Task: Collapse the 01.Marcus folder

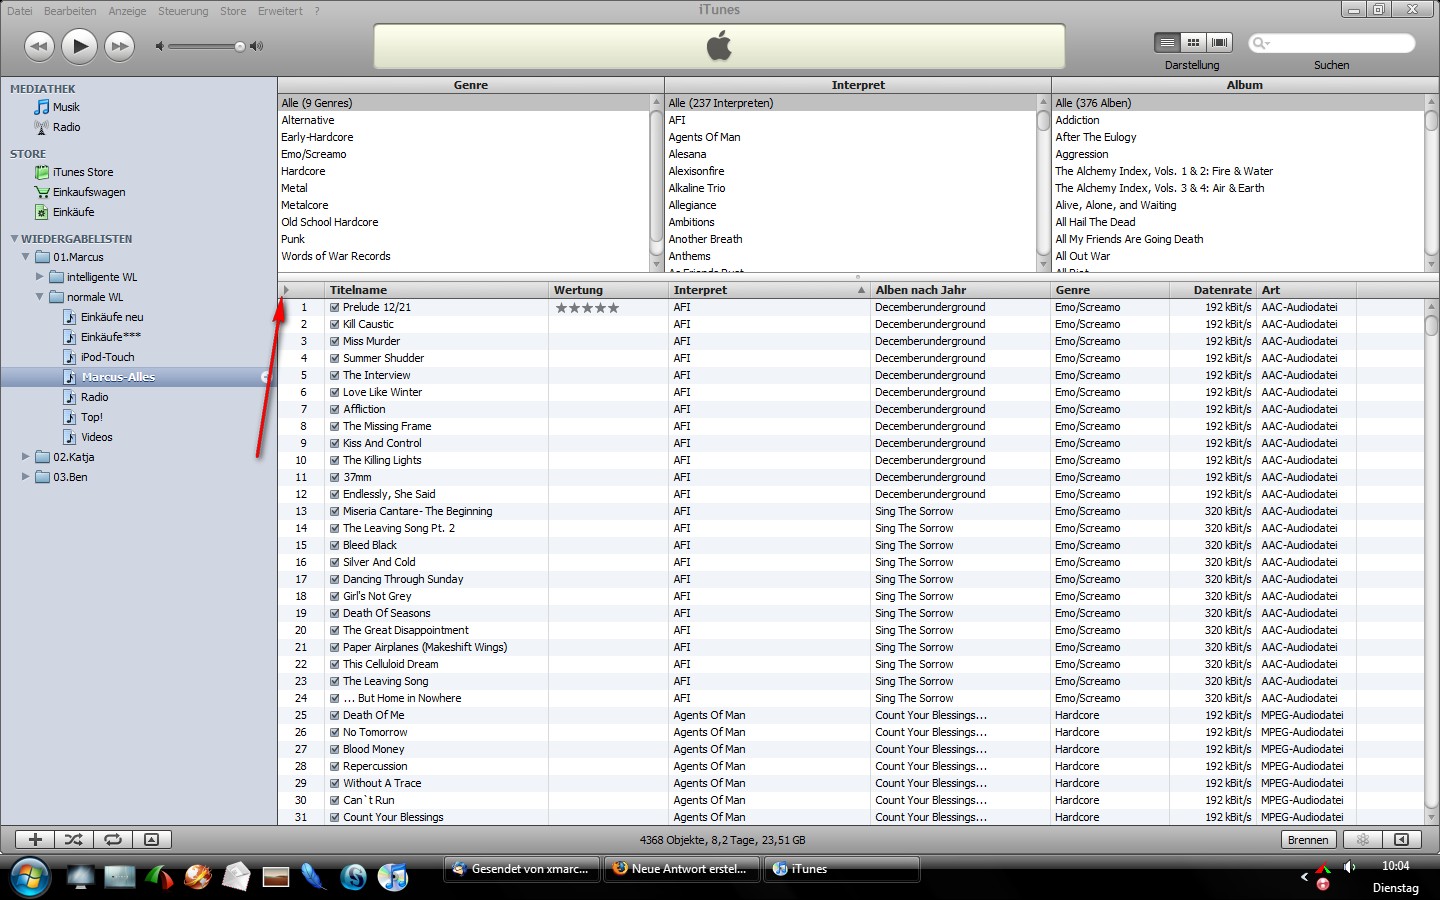Action: coord(26,257)
